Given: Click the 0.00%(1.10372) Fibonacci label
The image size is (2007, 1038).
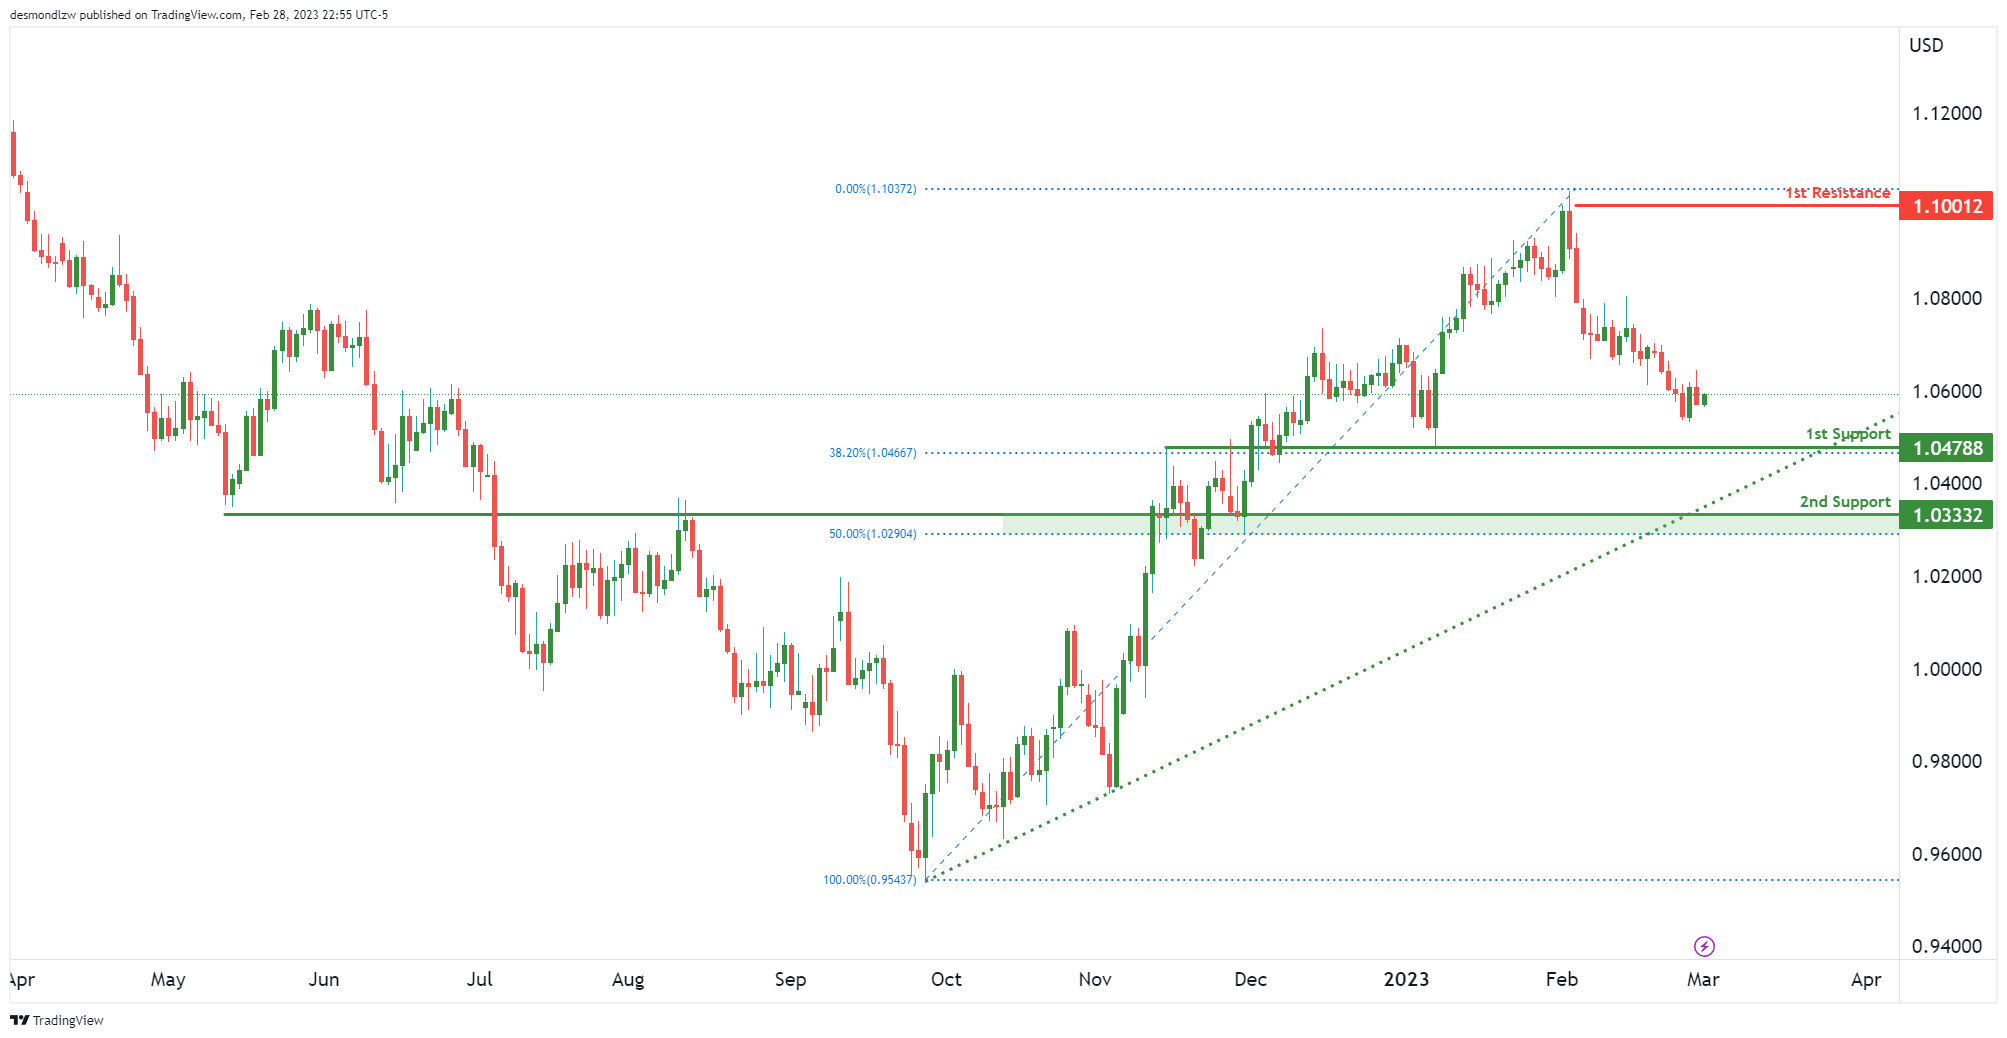Looking at the screenshot, I should 875,189.
